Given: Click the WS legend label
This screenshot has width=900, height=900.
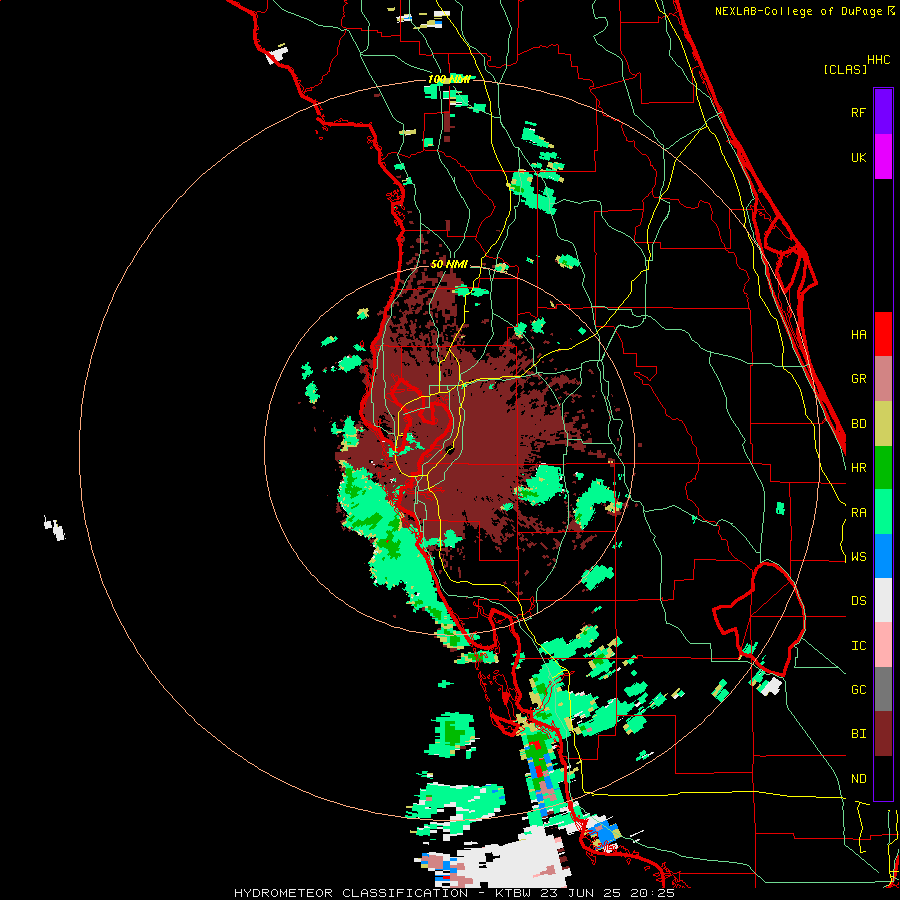Looking at the screenshot, I should point(858,557).
